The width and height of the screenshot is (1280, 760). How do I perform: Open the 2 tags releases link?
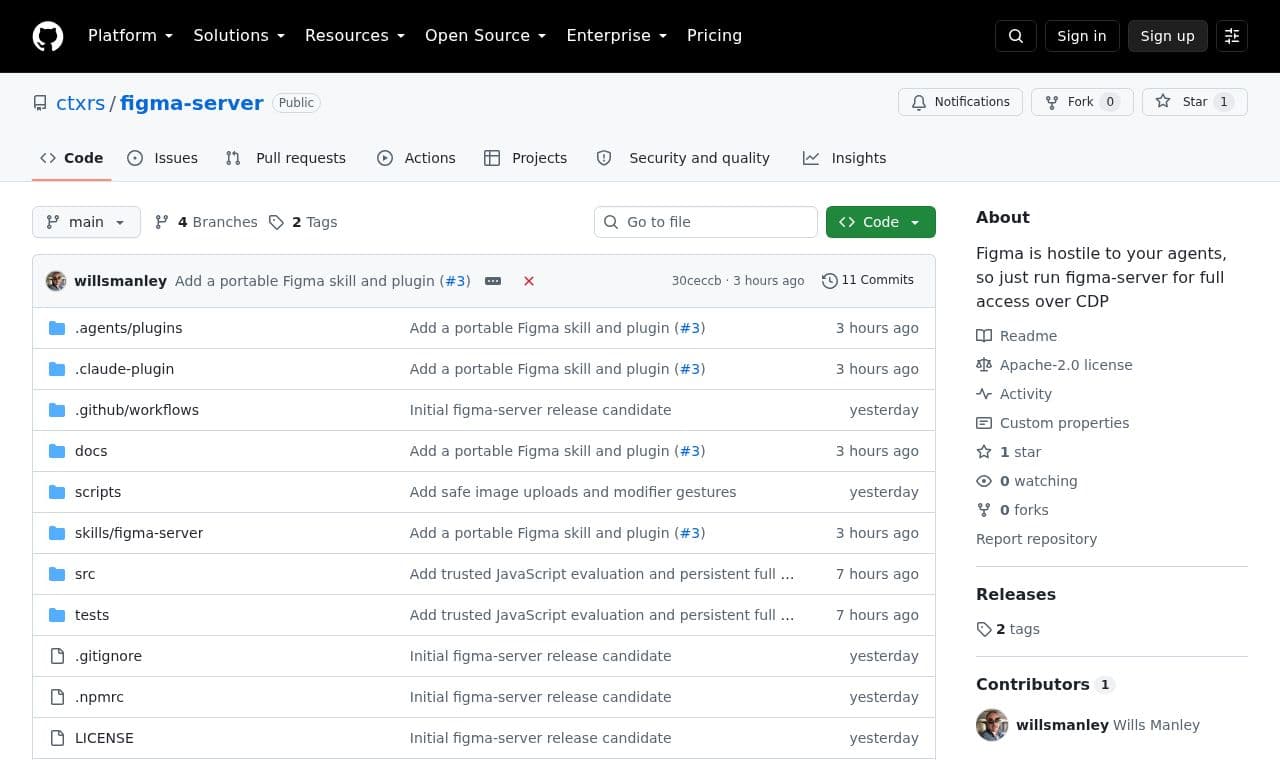pos(1008,629)
